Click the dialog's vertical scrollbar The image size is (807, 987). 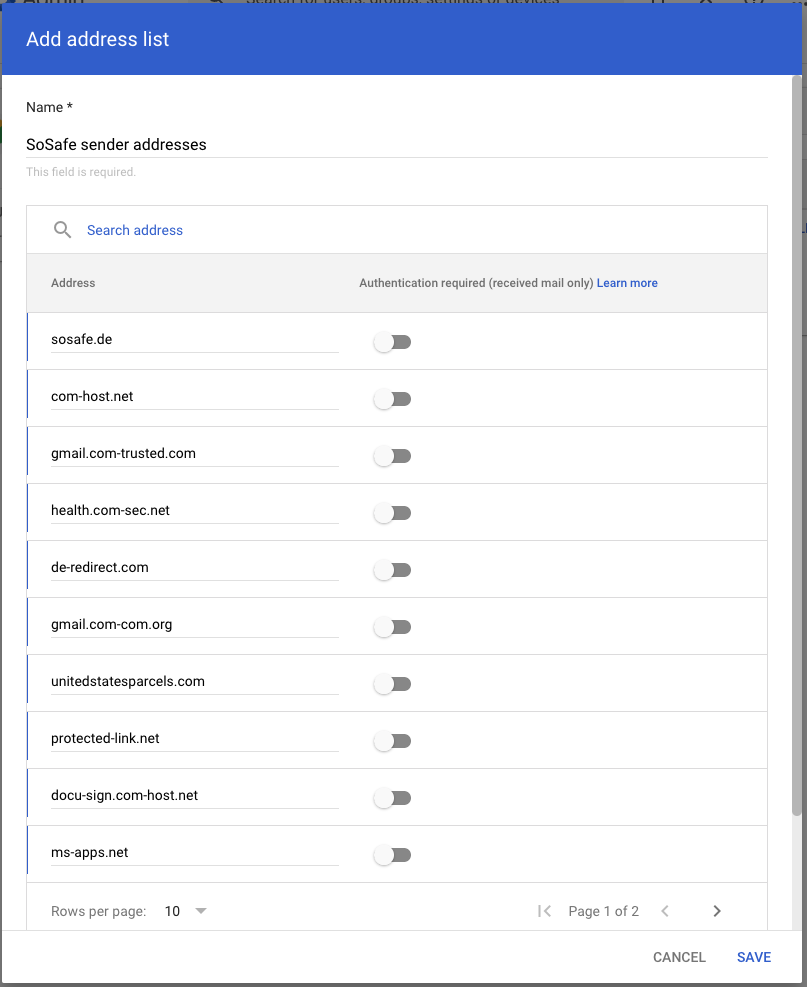(796, 440)
